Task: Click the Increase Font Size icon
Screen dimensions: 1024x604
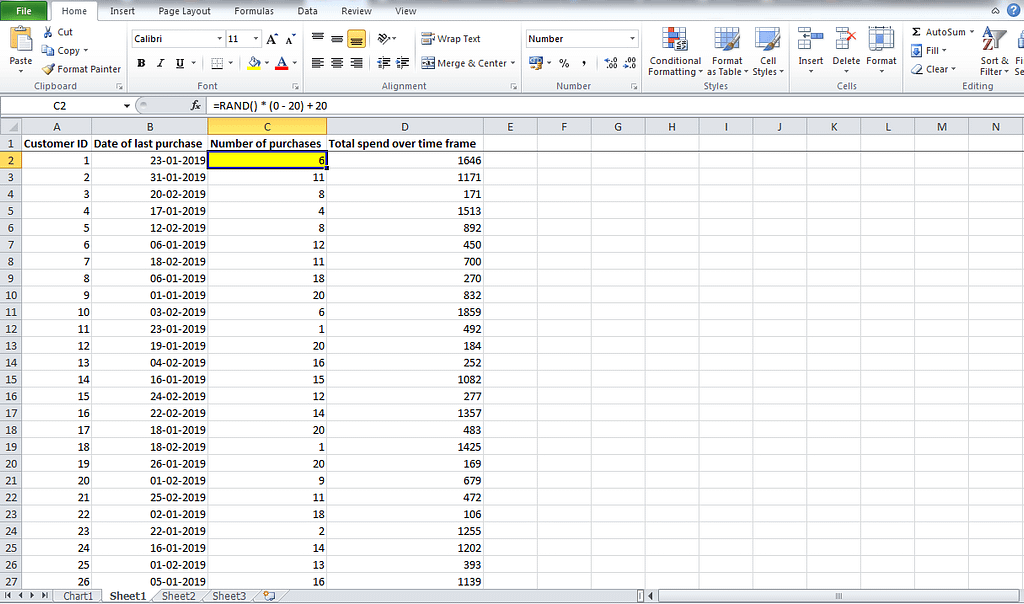Action: click(x=272, y=39)
